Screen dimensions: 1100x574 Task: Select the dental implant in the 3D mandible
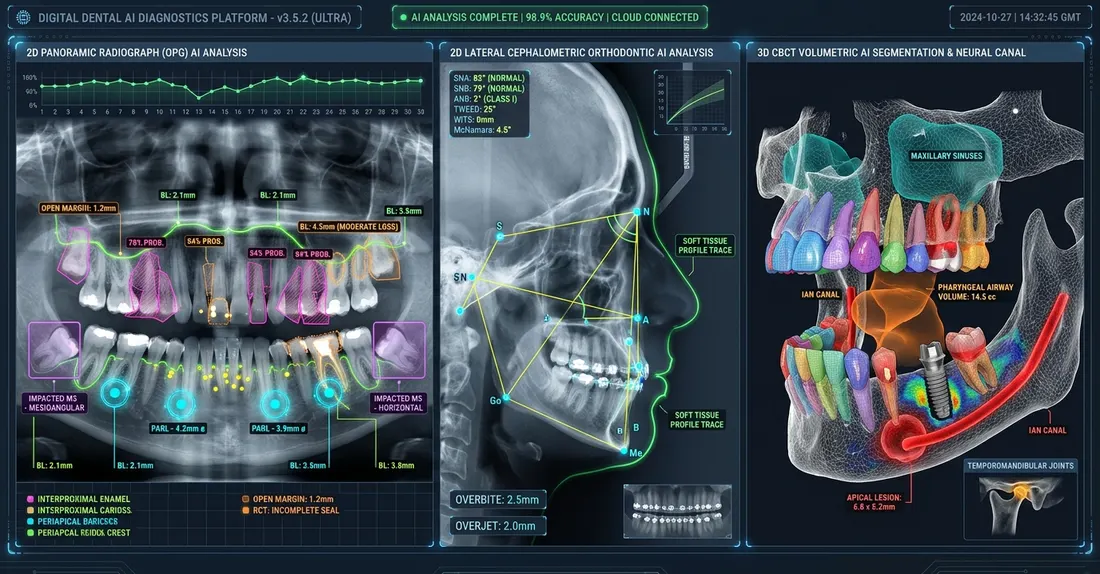pyautogui.click(x=933, y=379)
